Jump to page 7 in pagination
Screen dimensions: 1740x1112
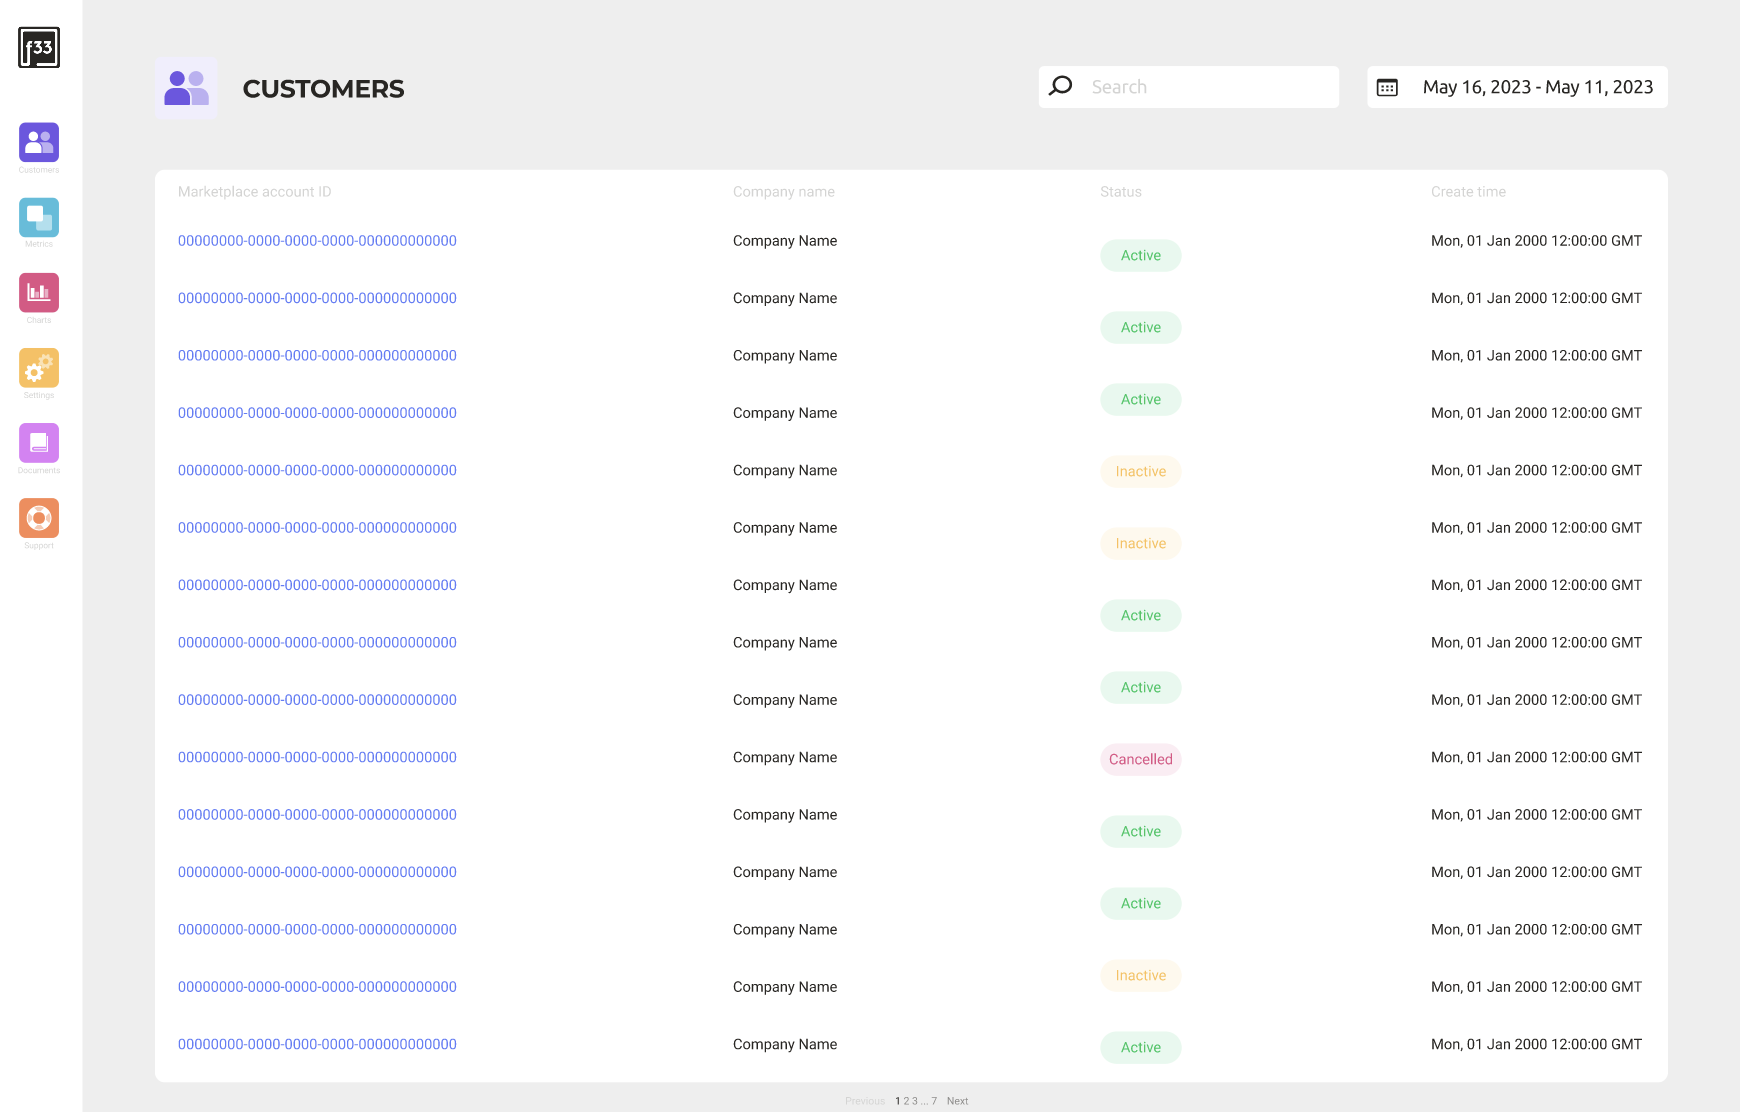point(934,1101)
